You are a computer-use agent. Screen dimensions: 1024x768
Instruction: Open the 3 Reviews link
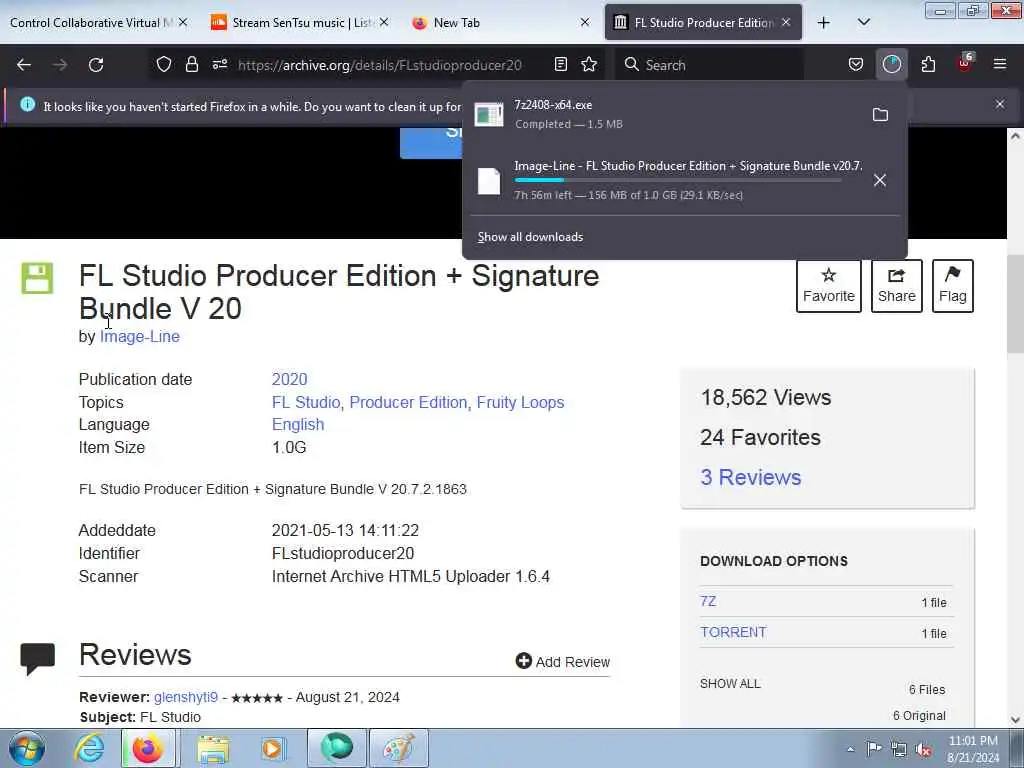(750, 477)
